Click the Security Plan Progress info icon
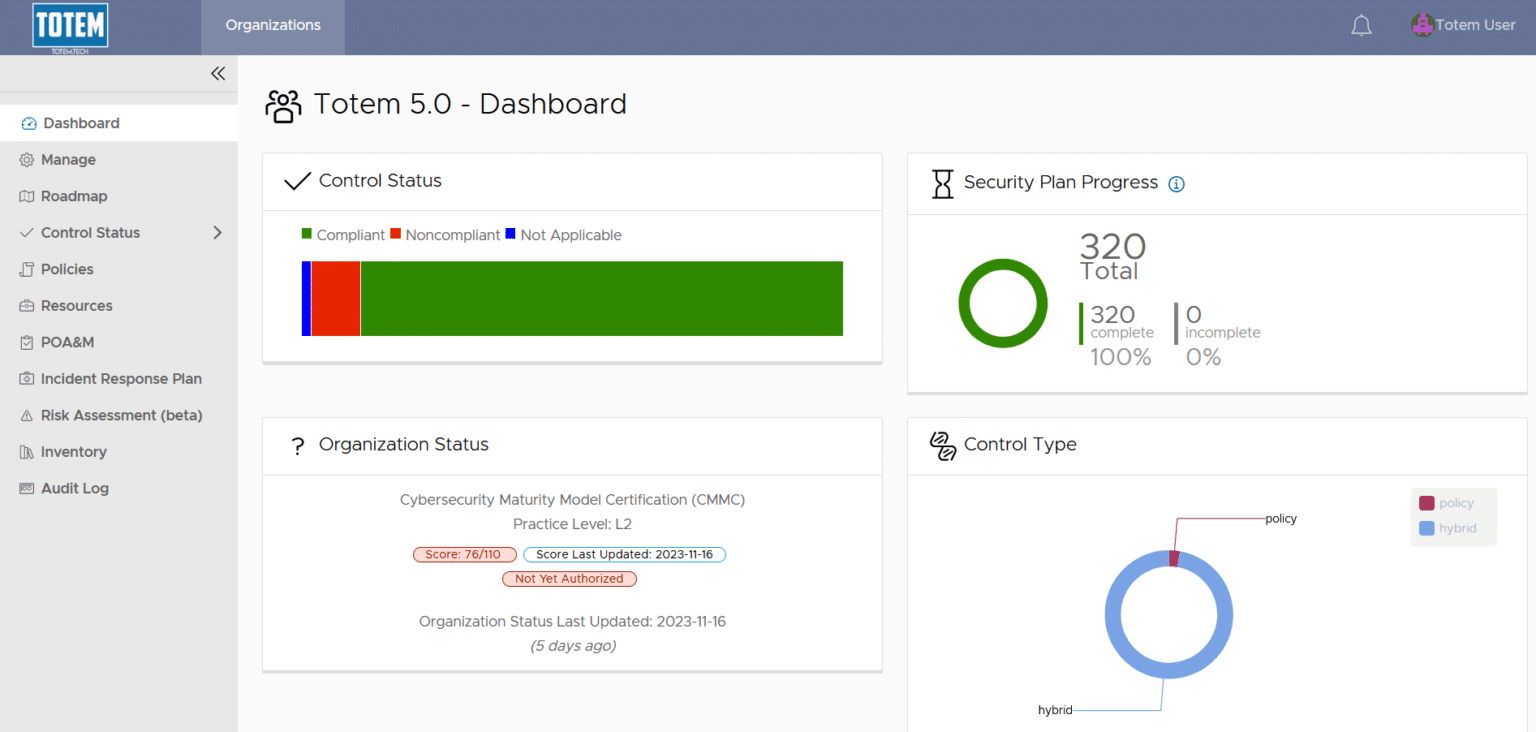 pyautogui.click(x=1176, y=184)
